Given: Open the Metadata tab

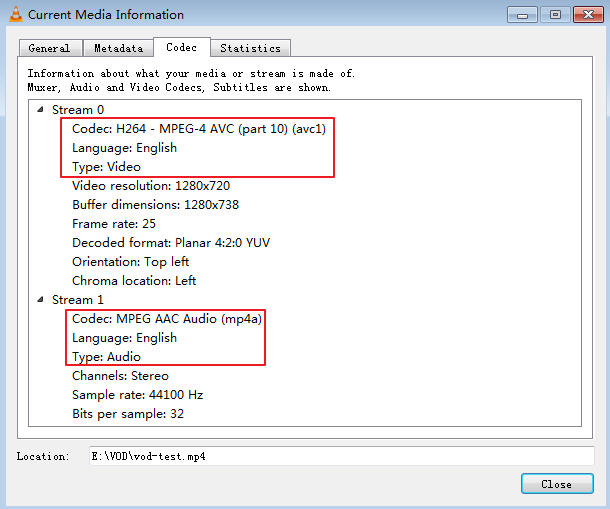Looking at the screenshot, I should [118, 48].
